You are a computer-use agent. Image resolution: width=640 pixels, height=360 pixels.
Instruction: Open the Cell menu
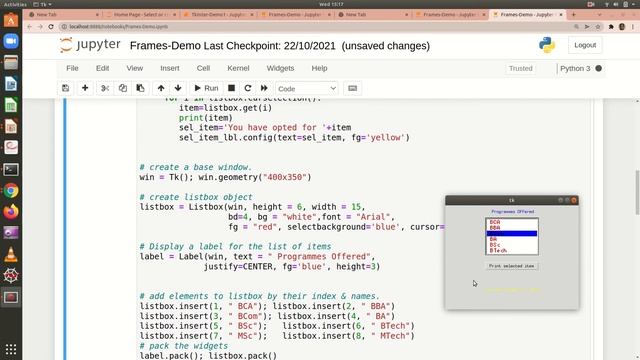[x=203, y=68]
